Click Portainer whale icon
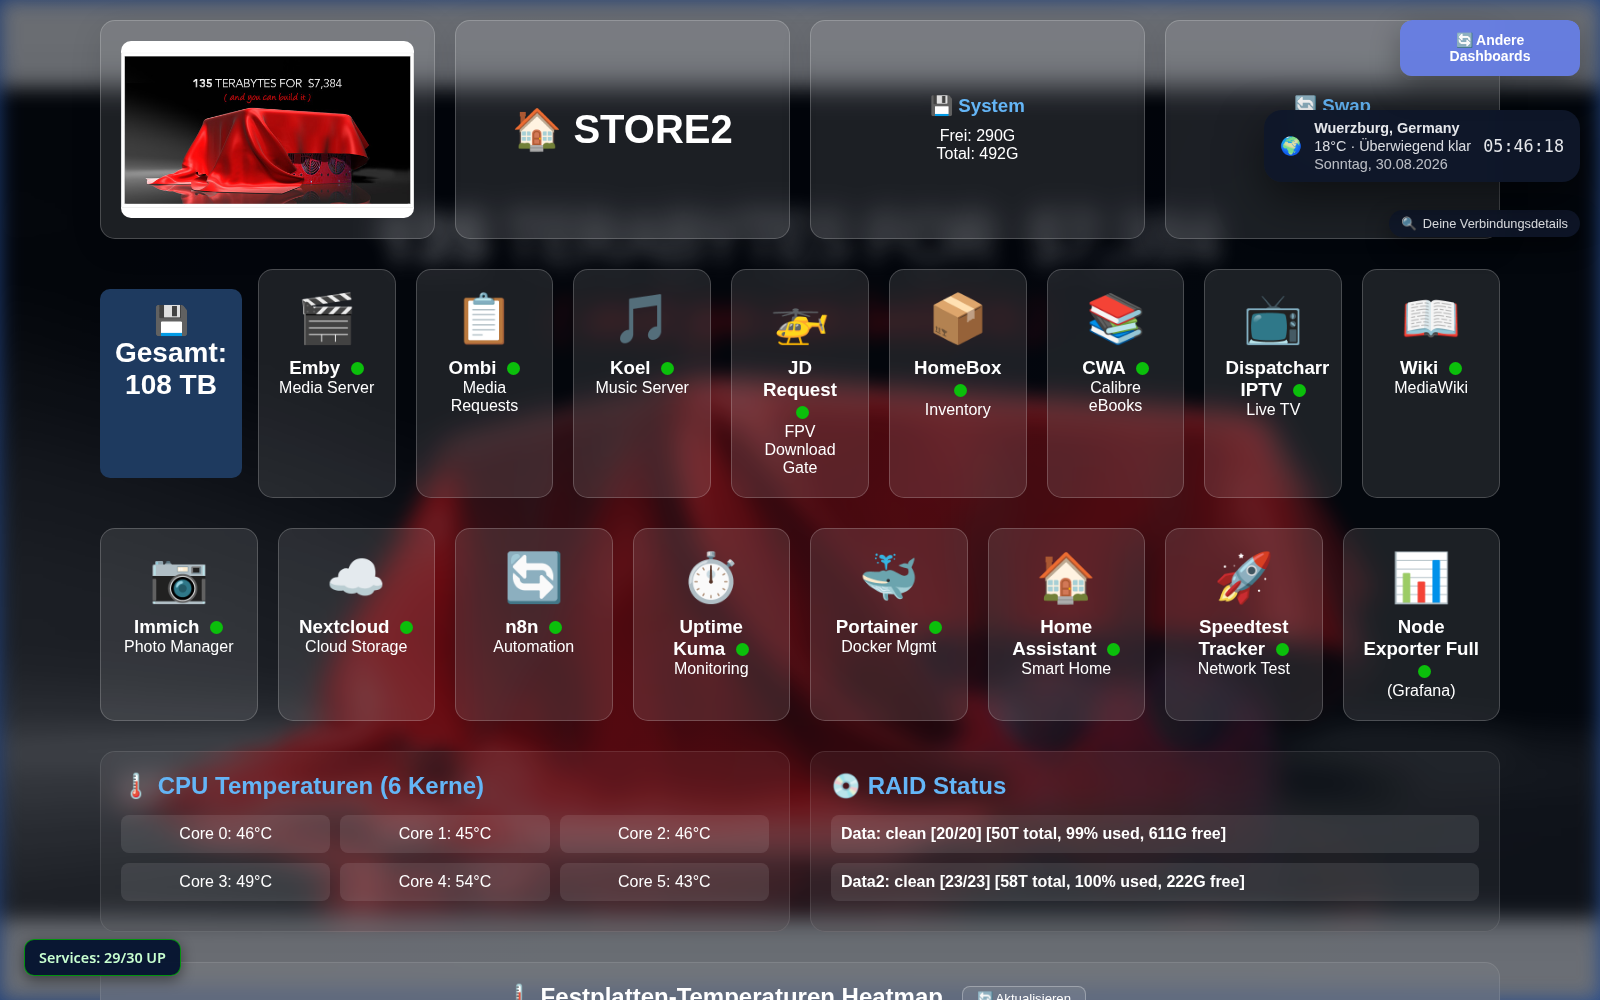Viewport: 1600px width, 1000px height. point(889,578)
